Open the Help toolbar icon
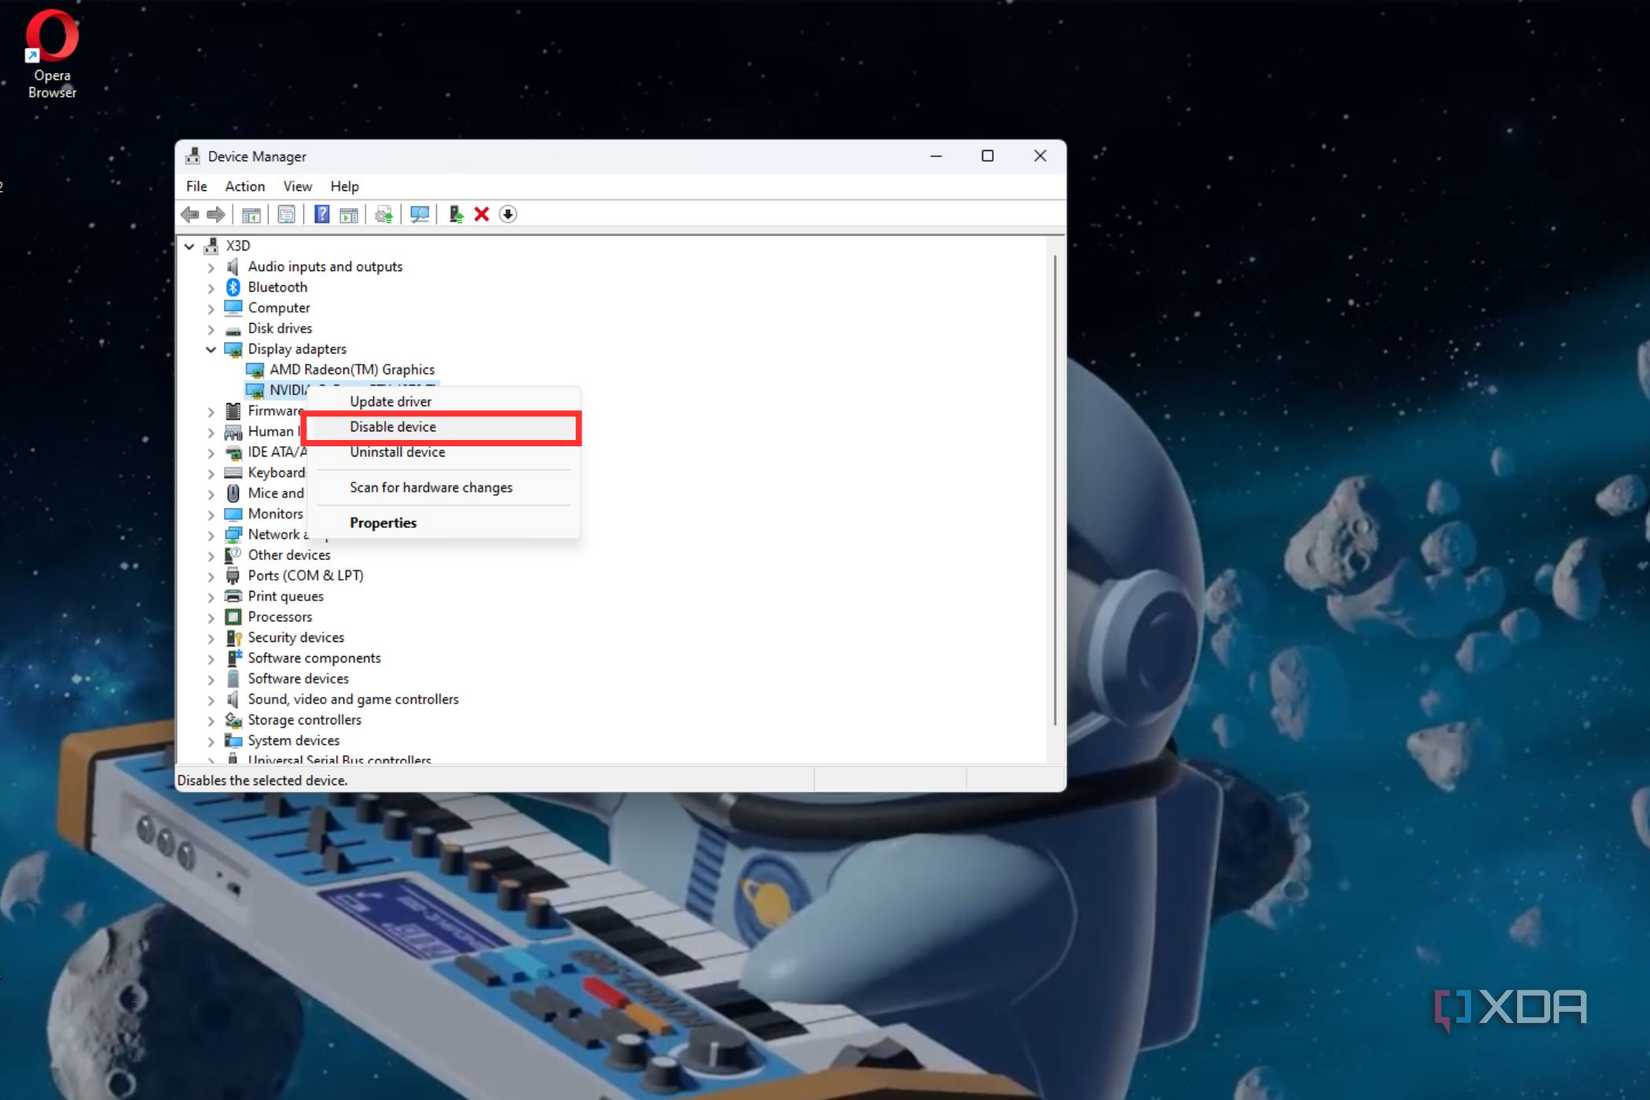The image size is (1650, 1100). click(321, 214)
